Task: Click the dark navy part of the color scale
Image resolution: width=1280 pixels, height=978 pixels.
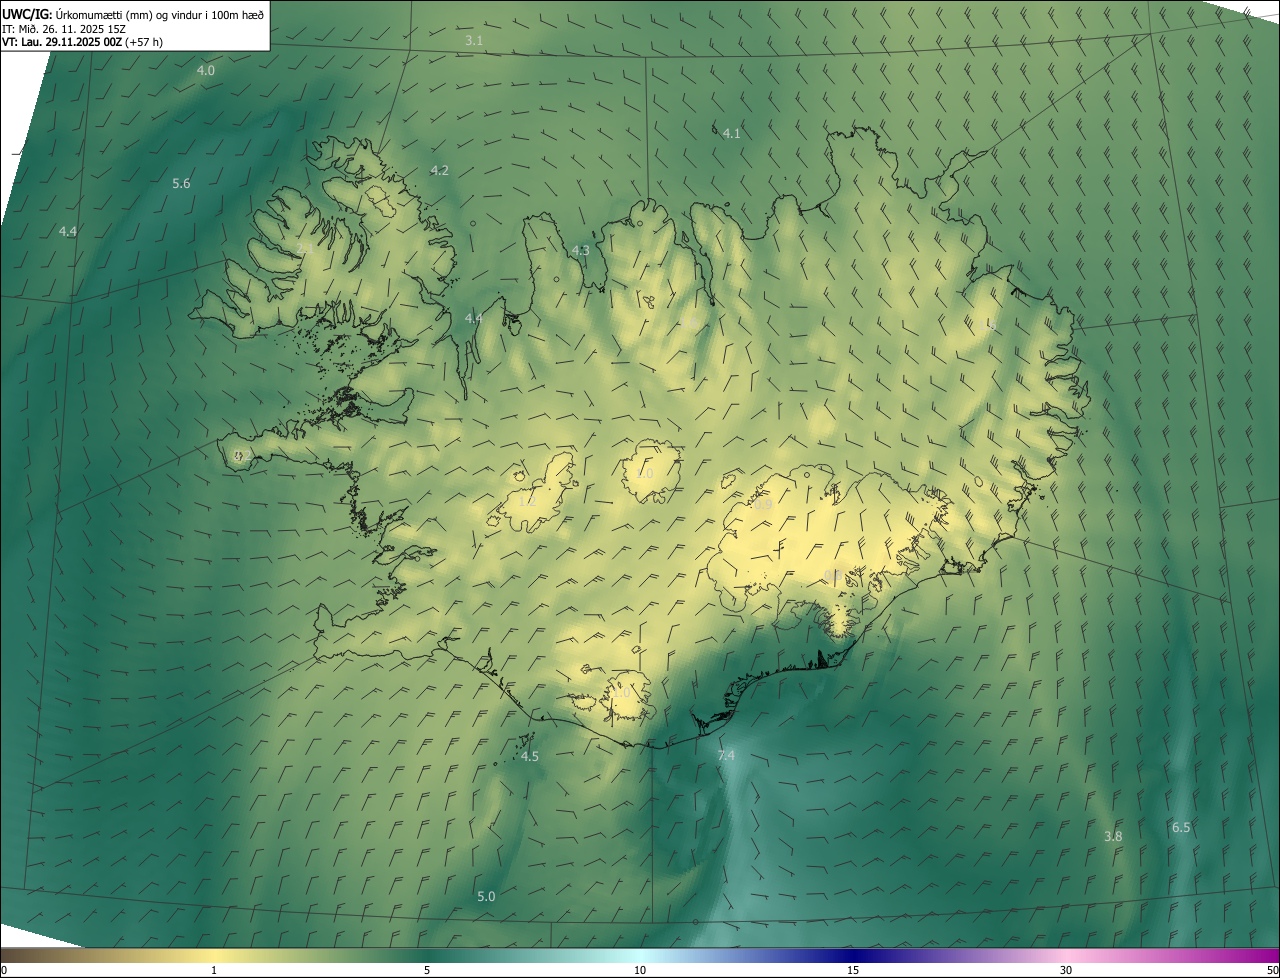Action: [x=853, y=956]
